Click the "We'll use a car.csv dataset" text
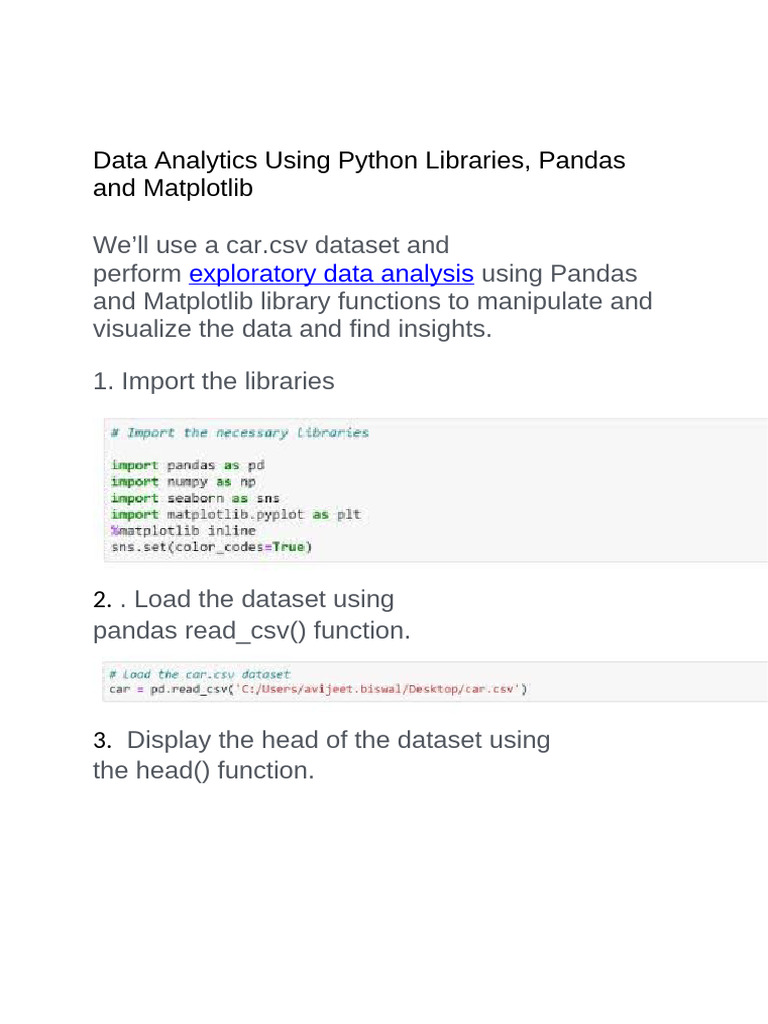768x1024 pixels. click(270, 245)
